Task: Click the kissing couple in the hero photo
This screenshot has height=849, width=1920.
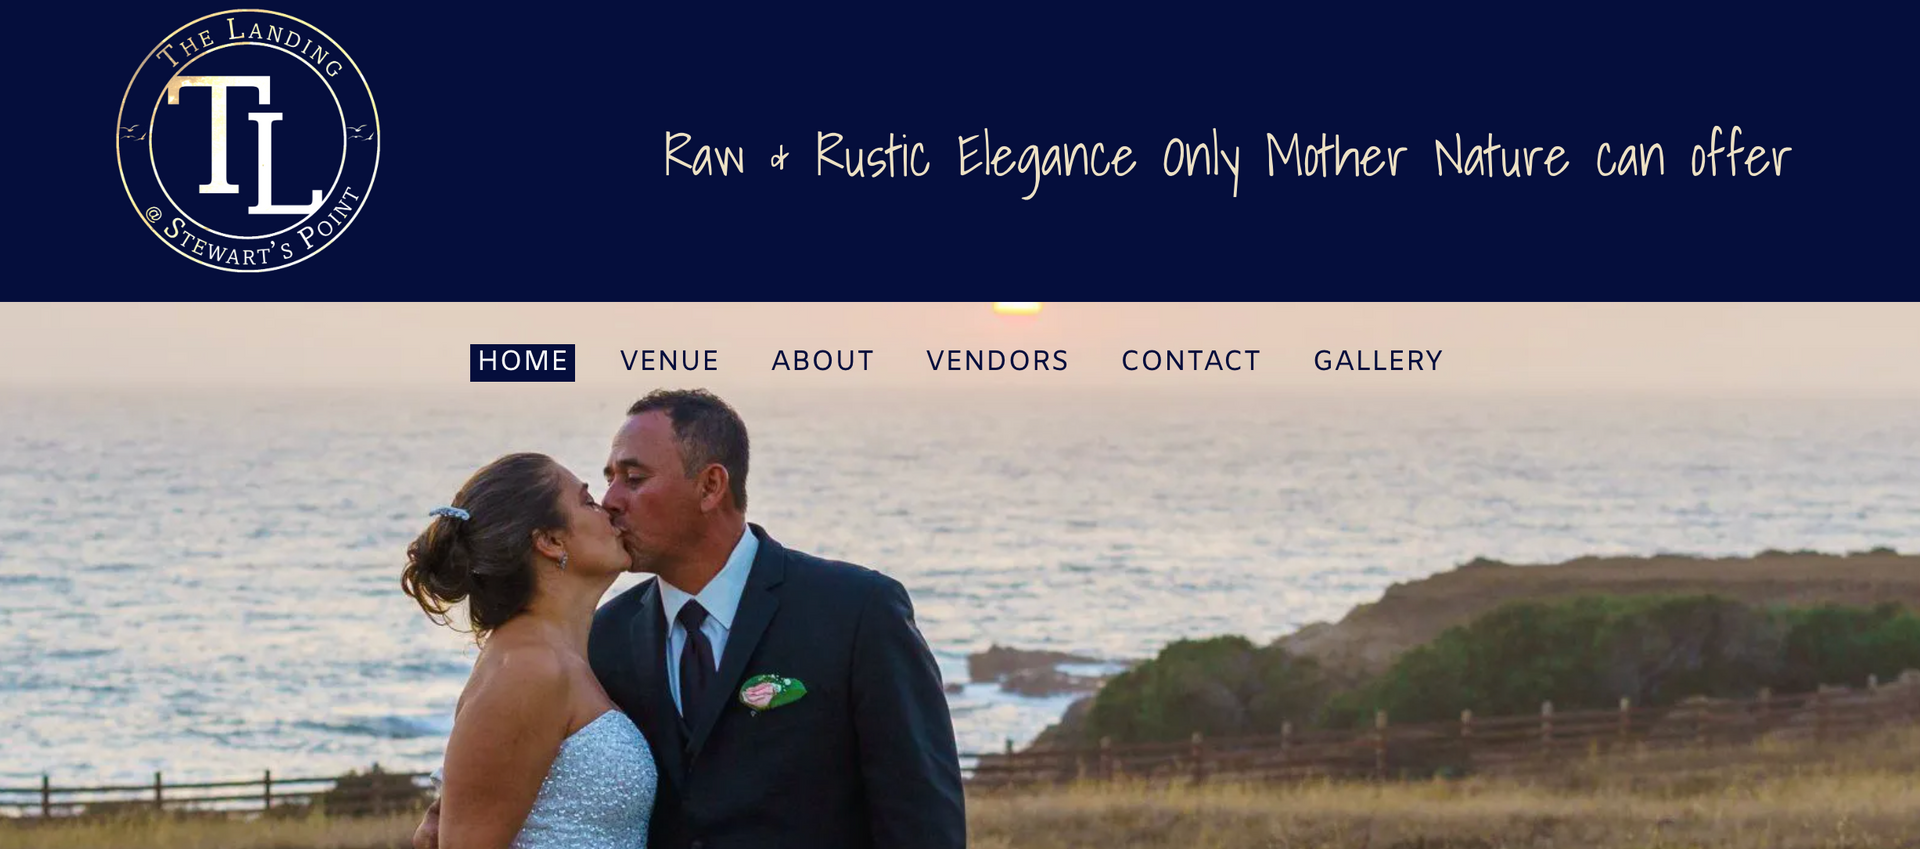Action: [680, 620]
